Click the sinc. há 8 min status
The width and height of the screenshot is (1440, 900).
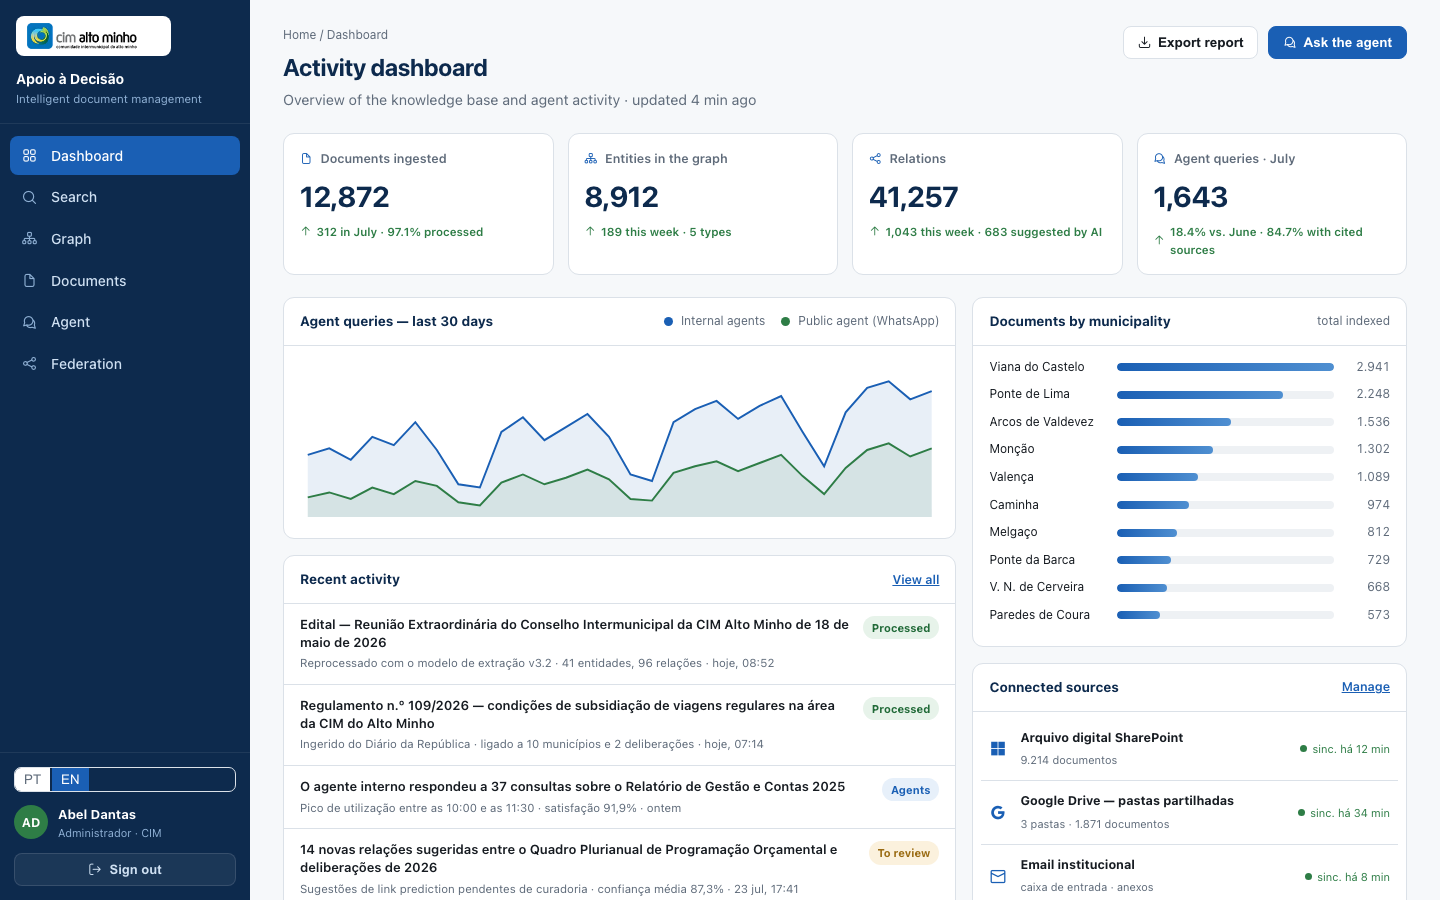point(1348,877)
